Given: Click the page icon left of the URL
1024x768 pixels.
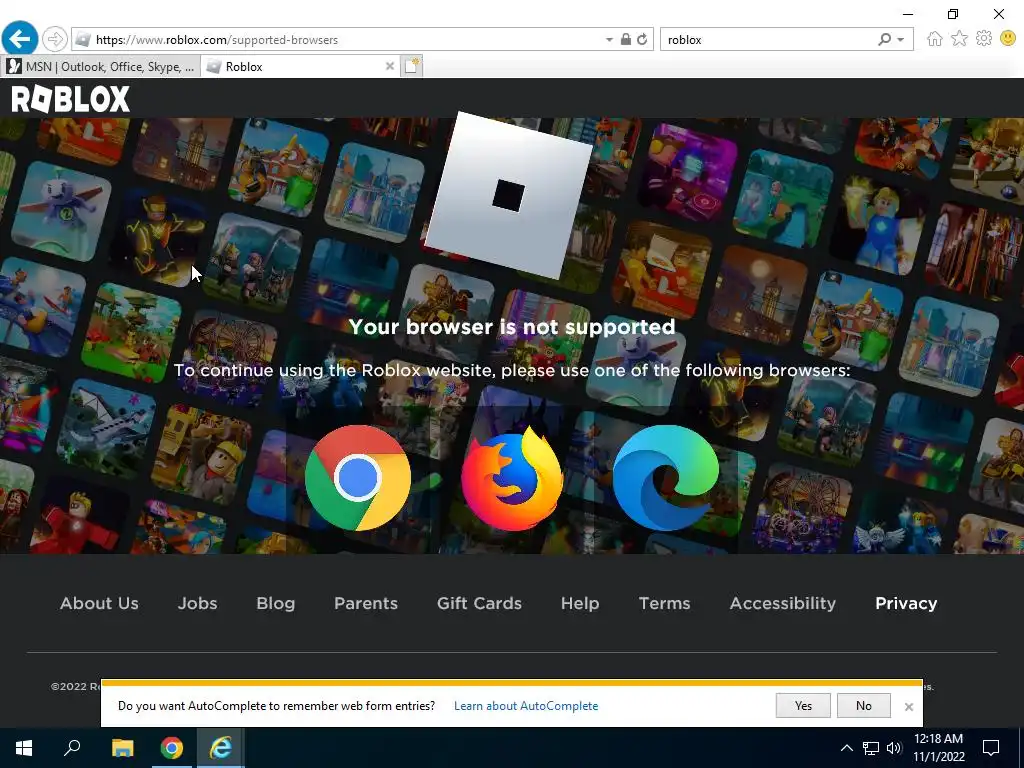Looking at the screenshot, I should coord(82,39).
